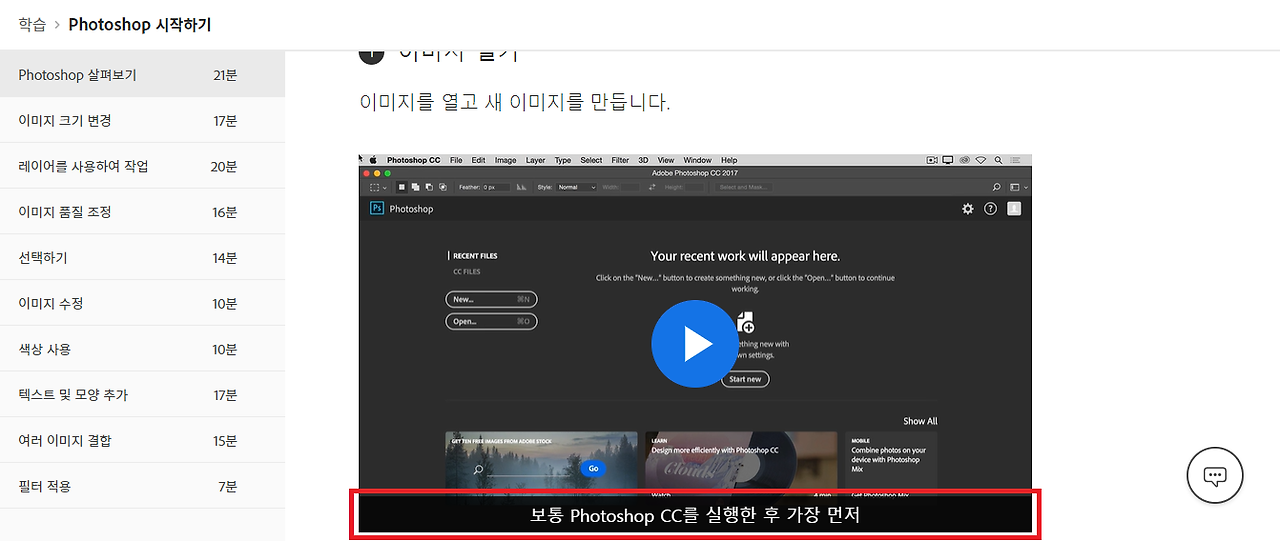Click the search magnifier in Photoshop options bar
This screenshot has height=541, width=1280.
(996, 187)
